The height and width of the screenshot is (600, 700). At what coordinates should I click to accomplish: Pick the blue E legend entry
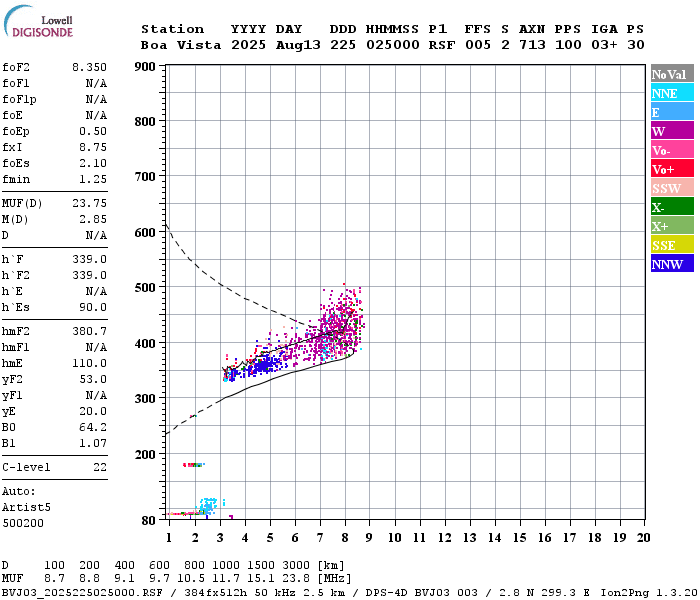pyautogui.click(x=671, y=112)
